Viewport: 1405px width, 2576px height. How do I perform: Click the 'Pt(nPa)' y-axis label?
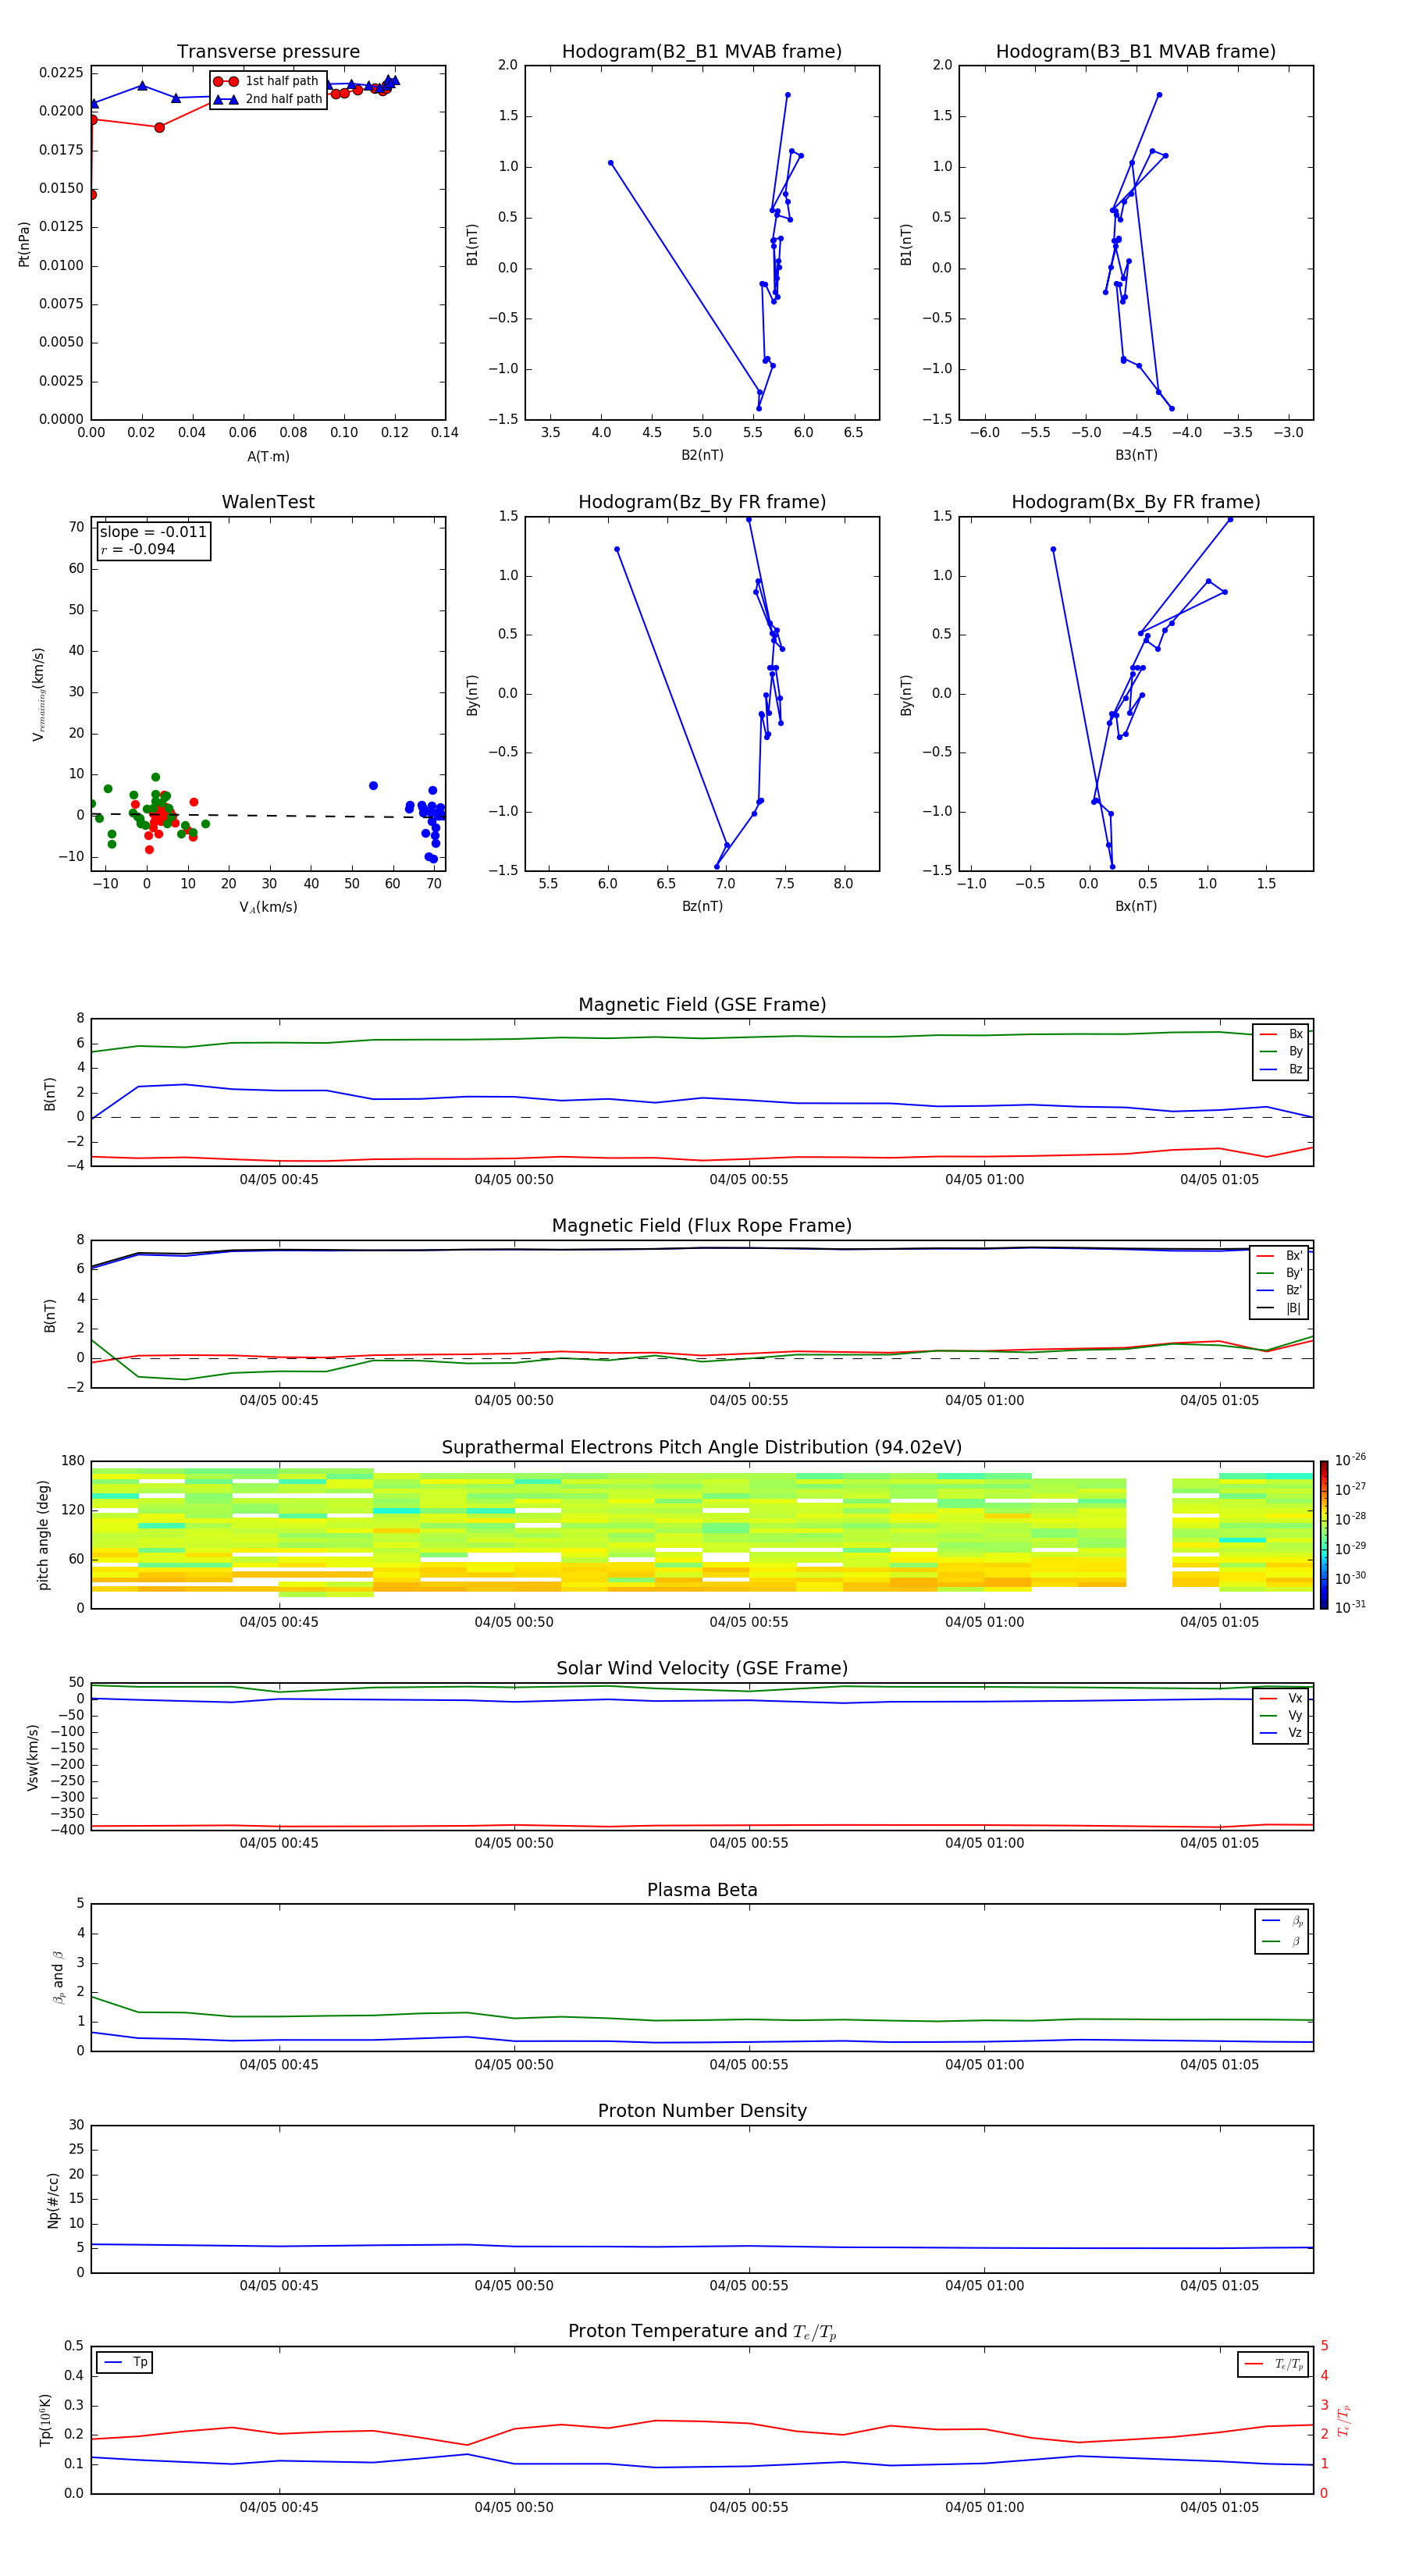[x=24, y=243]
